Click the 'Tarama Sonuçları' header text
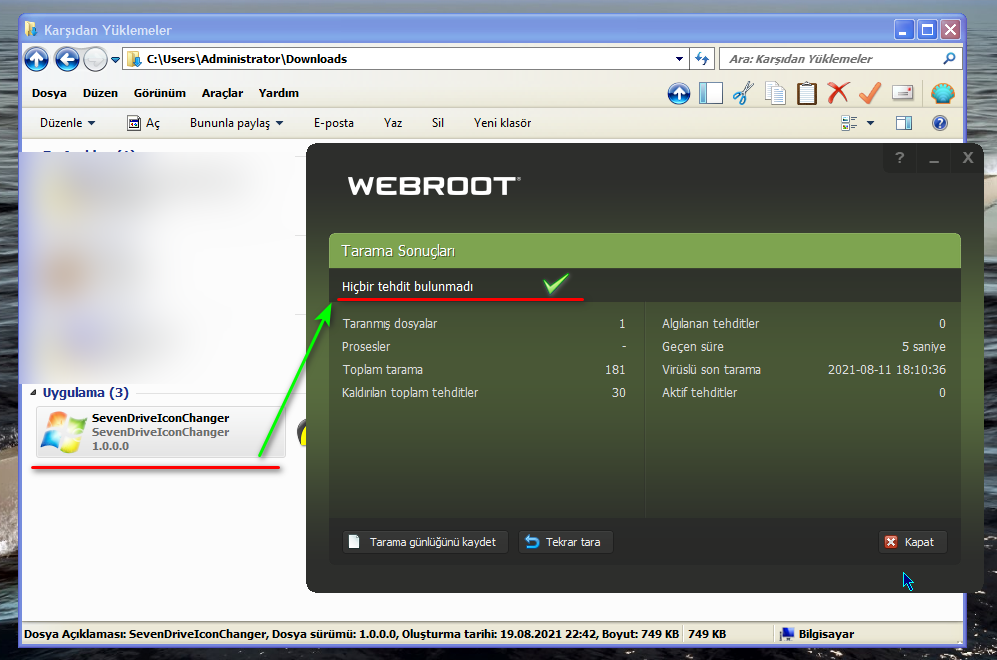 [398, 251]
